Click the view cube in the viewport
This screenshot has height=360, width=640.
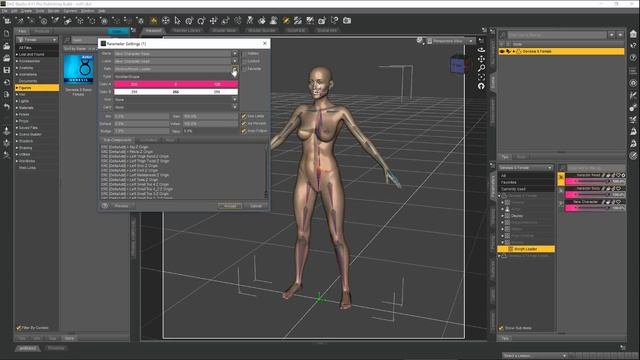457,66
